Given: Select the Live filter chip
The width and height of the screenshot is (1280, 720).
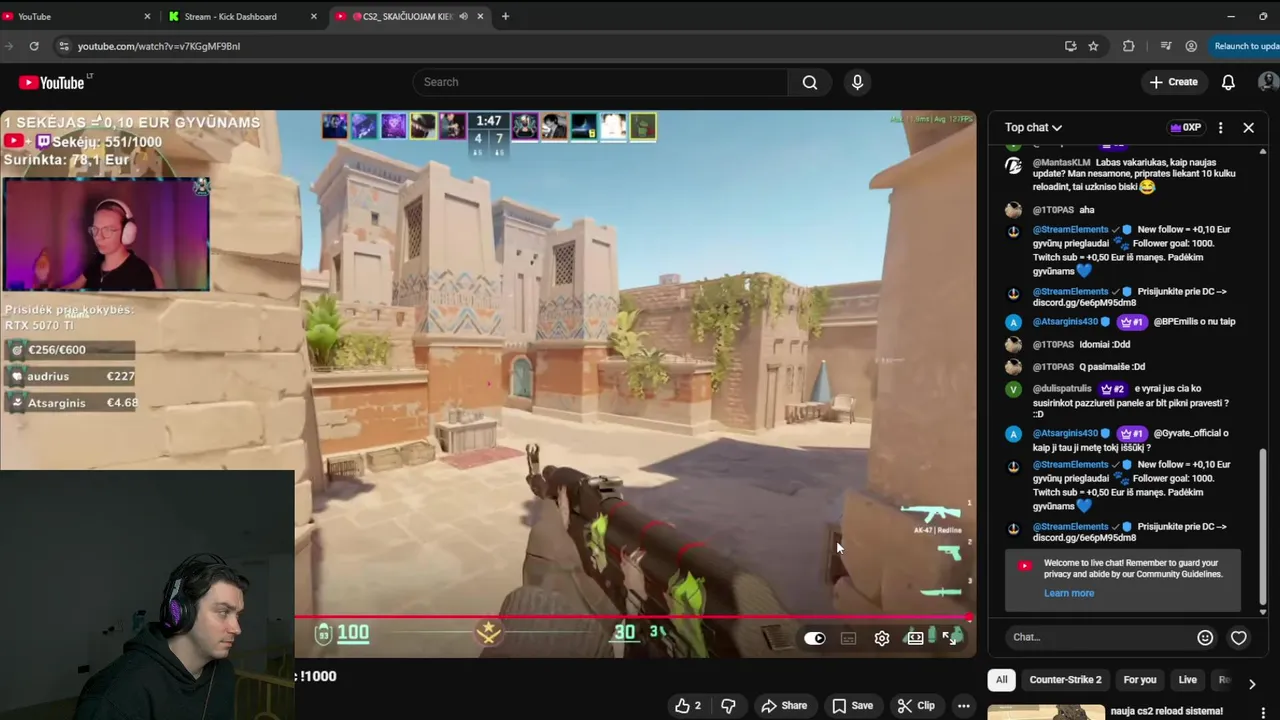Looking at the screenshot, I should pos(1187,680).
